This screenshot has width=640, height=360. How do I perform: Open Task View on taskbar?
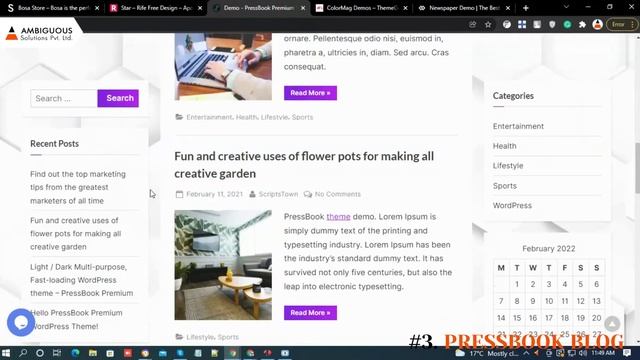[x=57, y=353]
